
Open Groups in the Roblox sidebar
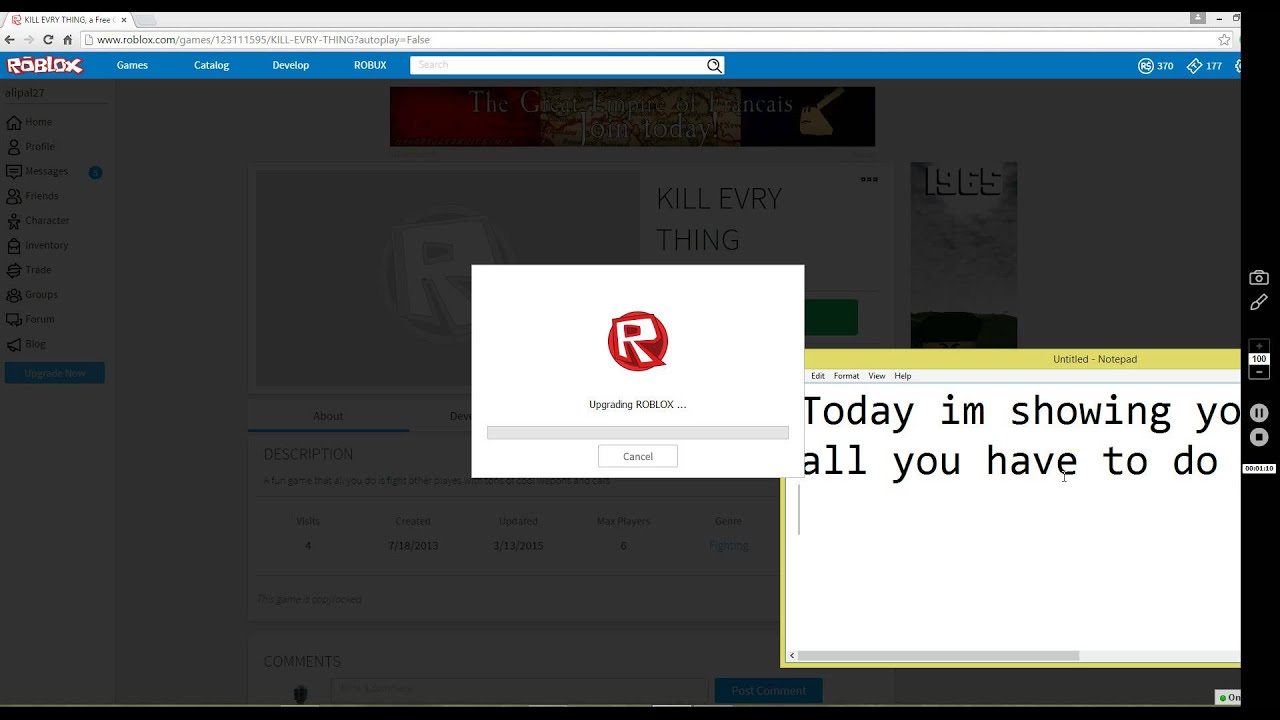coord(32,294)
